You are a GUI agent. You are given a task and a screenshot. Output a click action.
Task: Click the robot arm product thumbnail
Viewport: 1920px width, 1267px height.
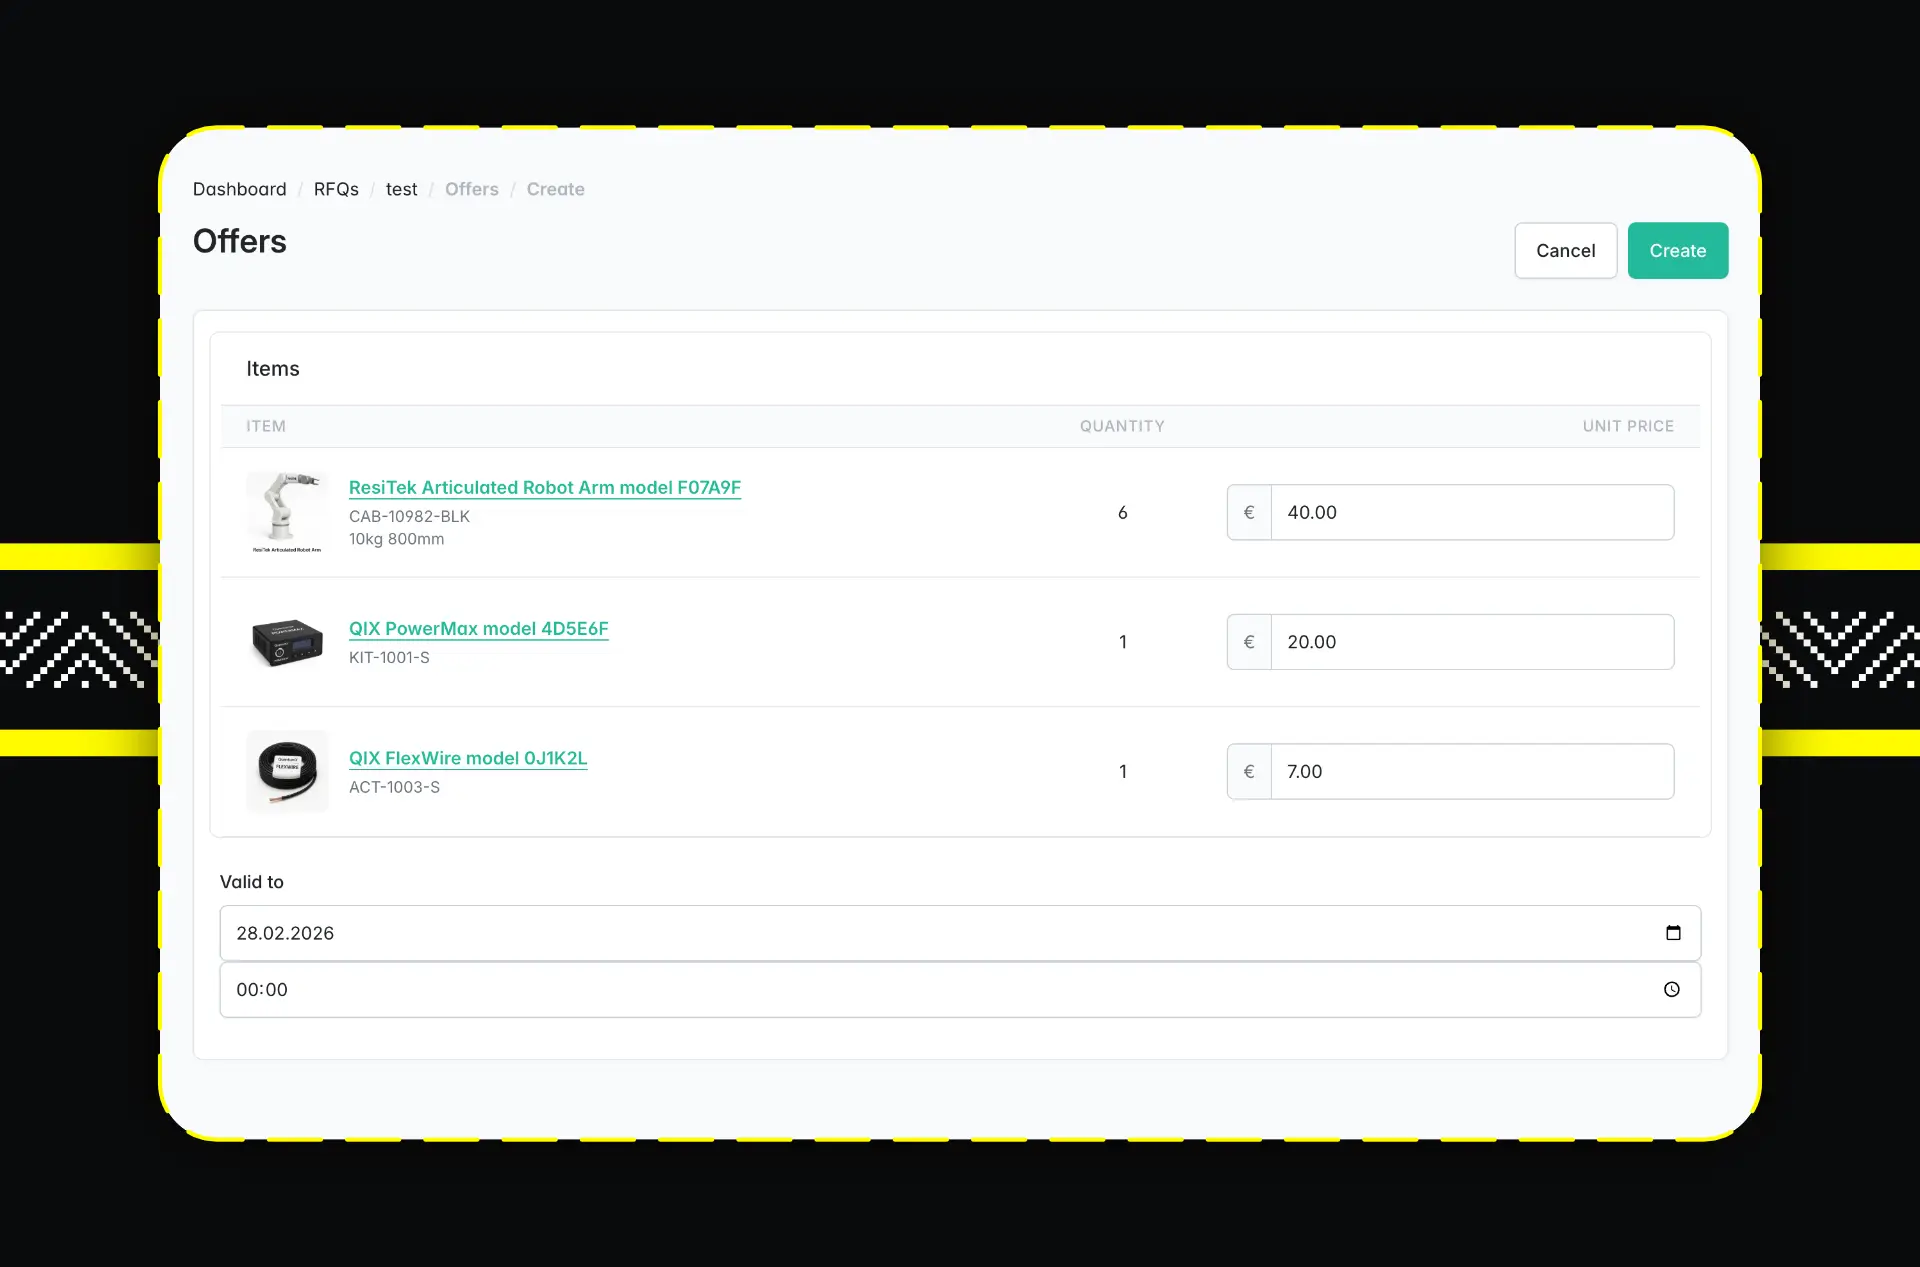(287, 512)
